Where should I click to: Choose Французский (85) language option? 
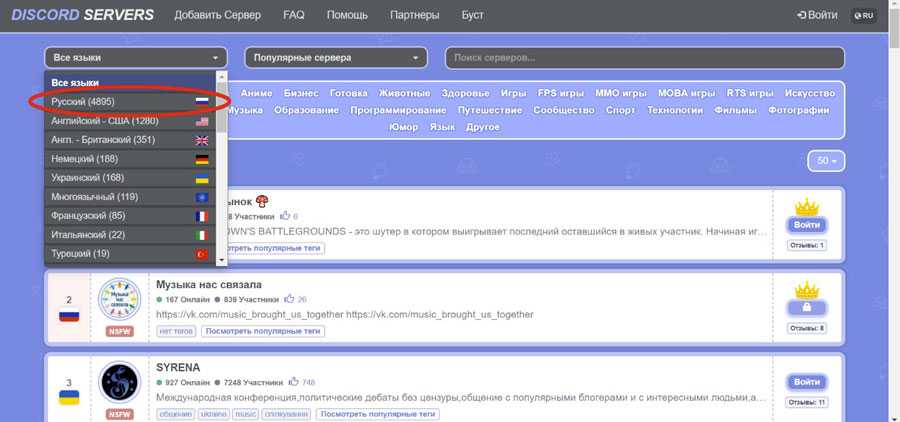pos(130,215)
